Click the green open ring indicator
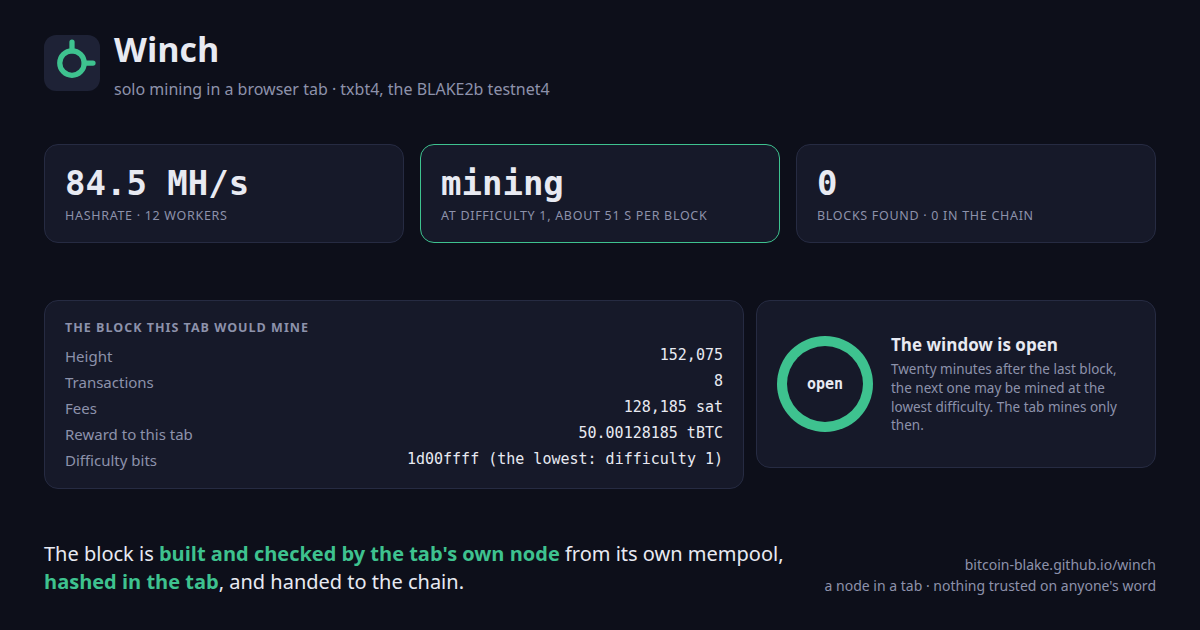The height and width of the screenshot is (630, 1200). click(x=825, y=384)
